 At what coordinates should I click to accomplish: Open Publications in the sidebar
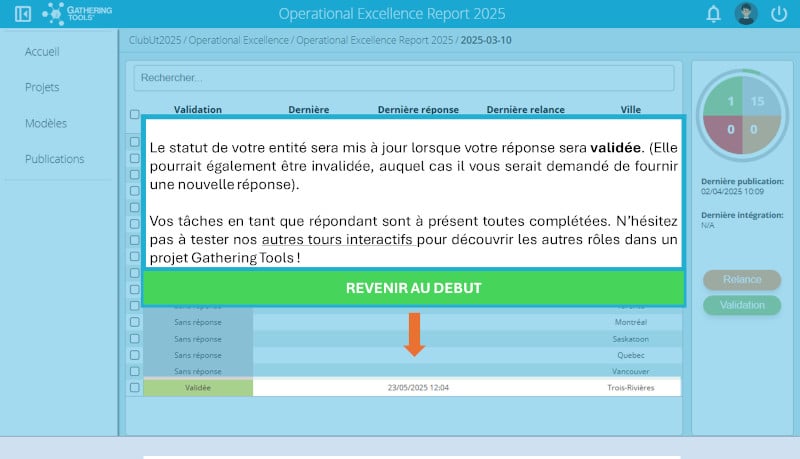pyautogui.click(x=54, y=159)
